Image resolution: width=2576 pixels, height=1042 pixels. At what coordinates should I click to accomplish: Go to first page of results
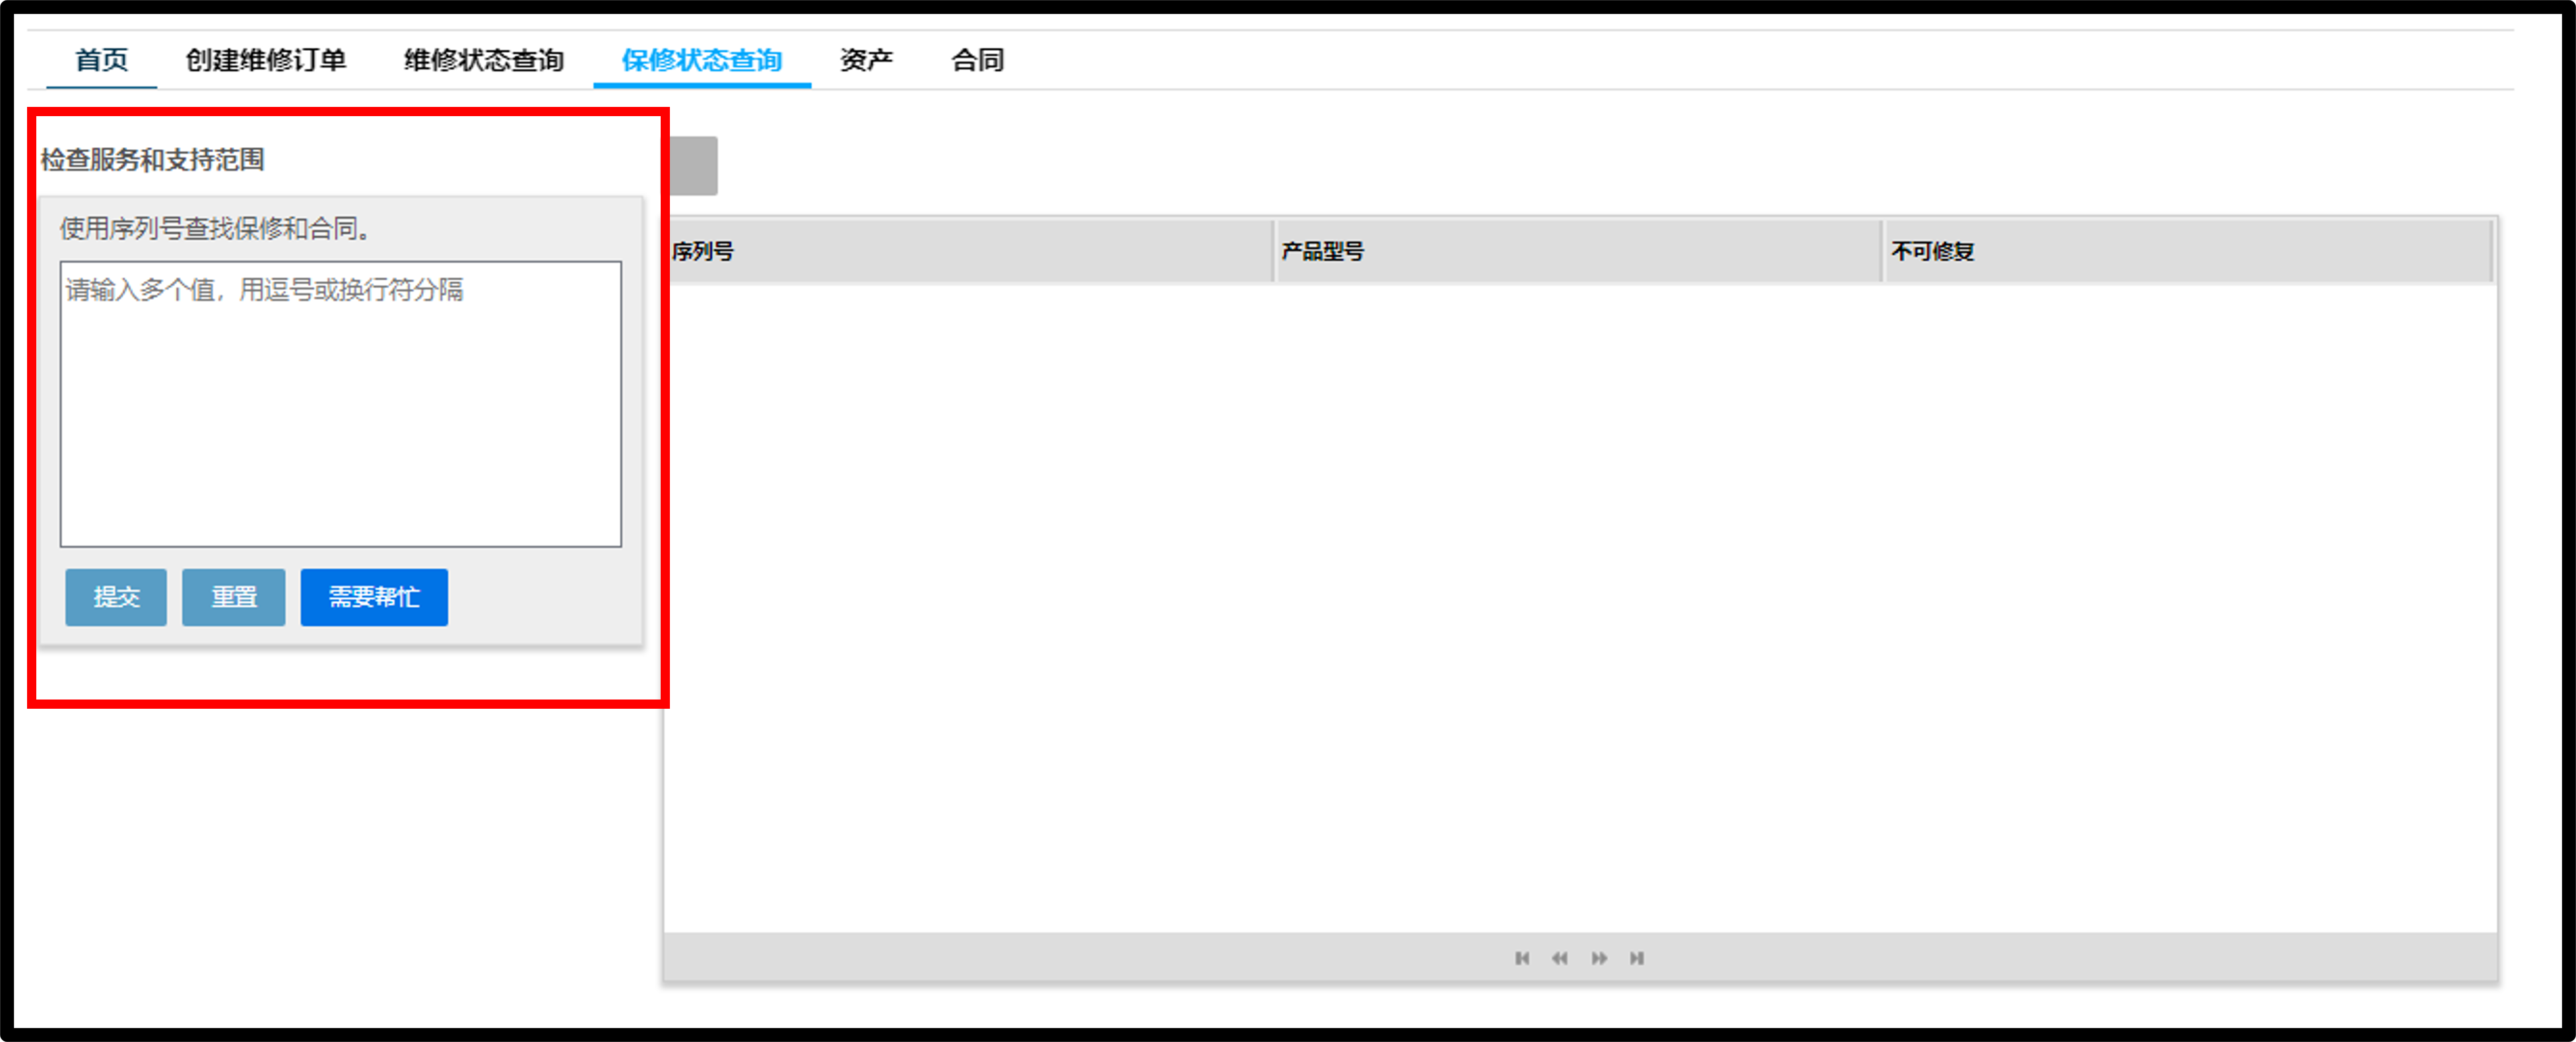coord(1522,958)
